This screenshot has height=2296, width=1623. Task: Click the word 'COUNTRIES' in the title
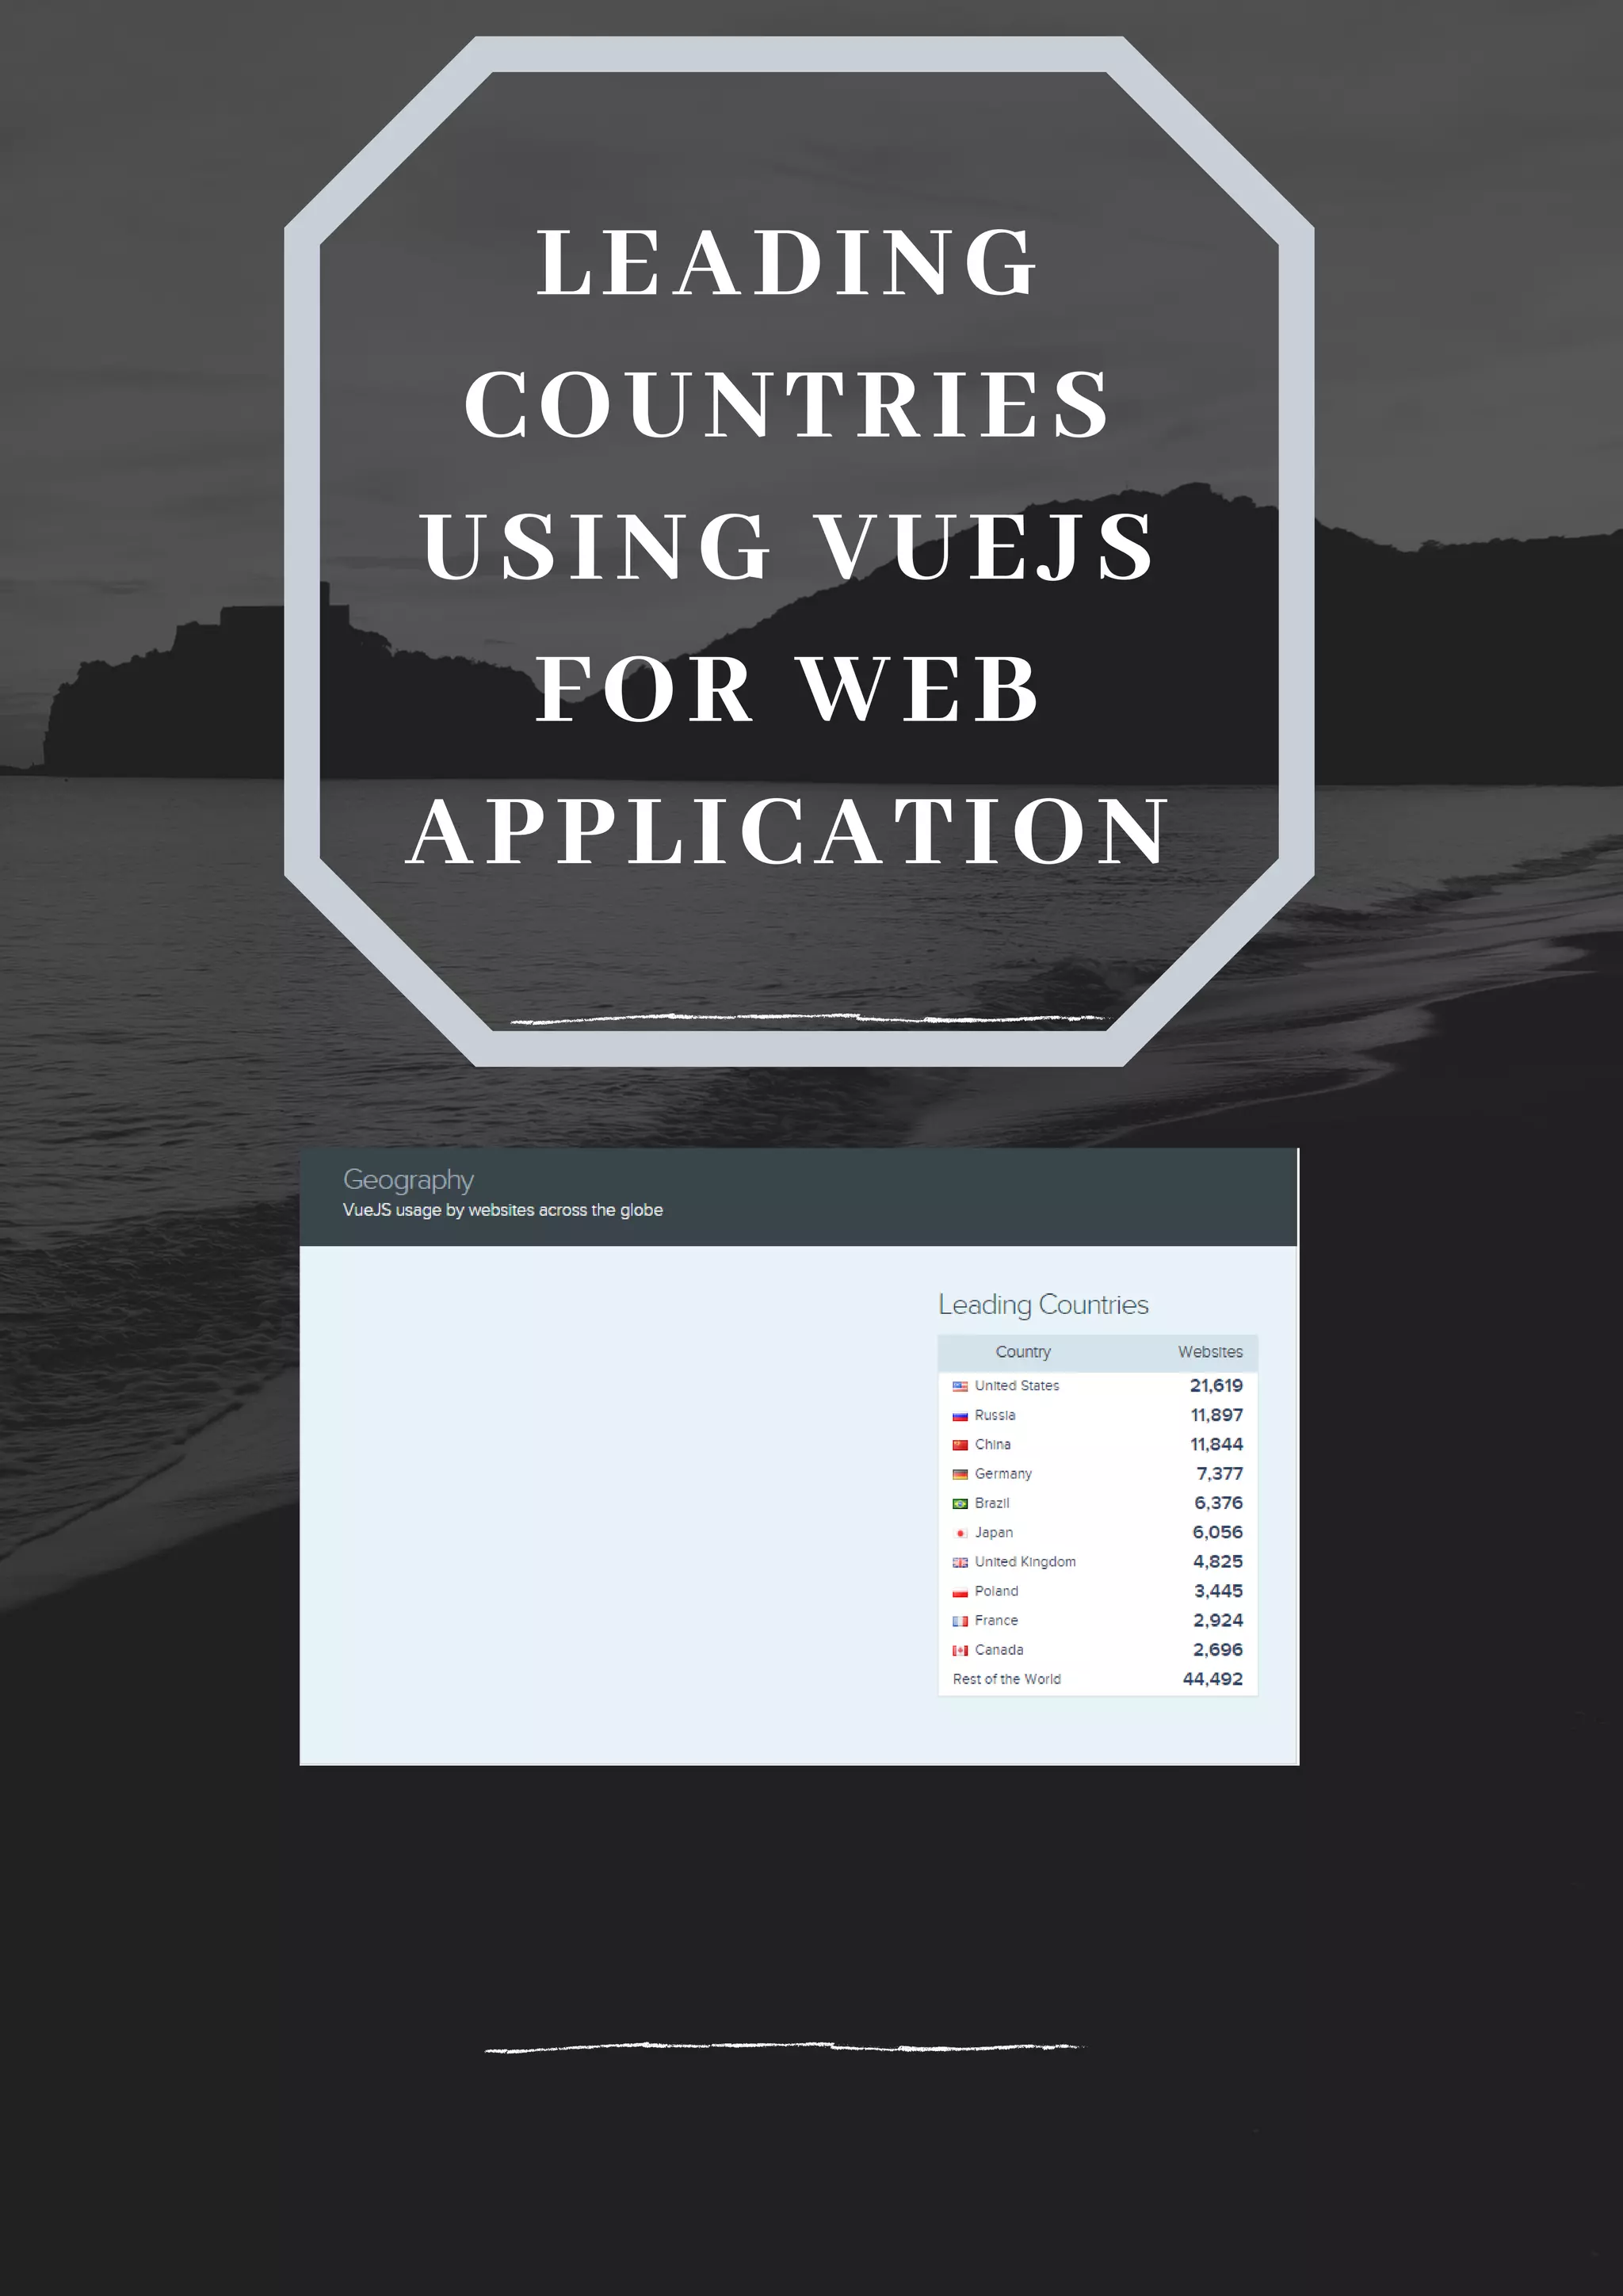788,404
